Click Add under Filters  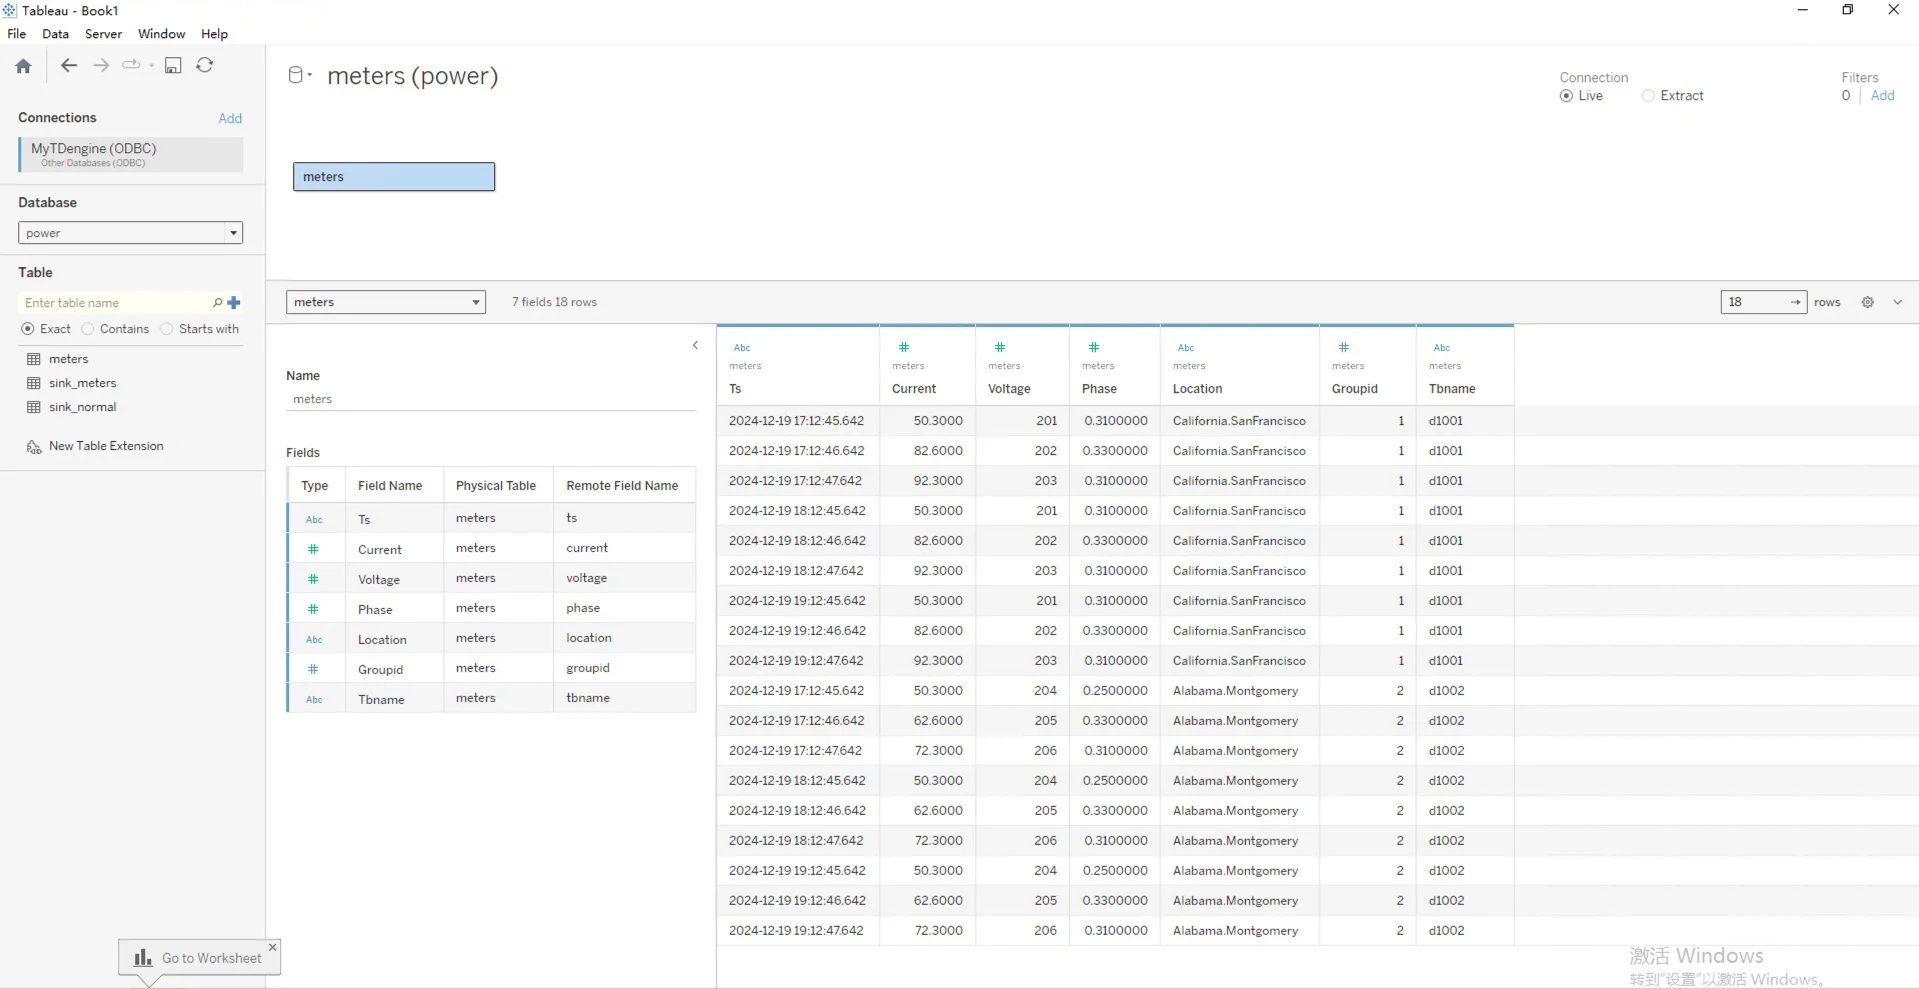tap(1883, 96)
